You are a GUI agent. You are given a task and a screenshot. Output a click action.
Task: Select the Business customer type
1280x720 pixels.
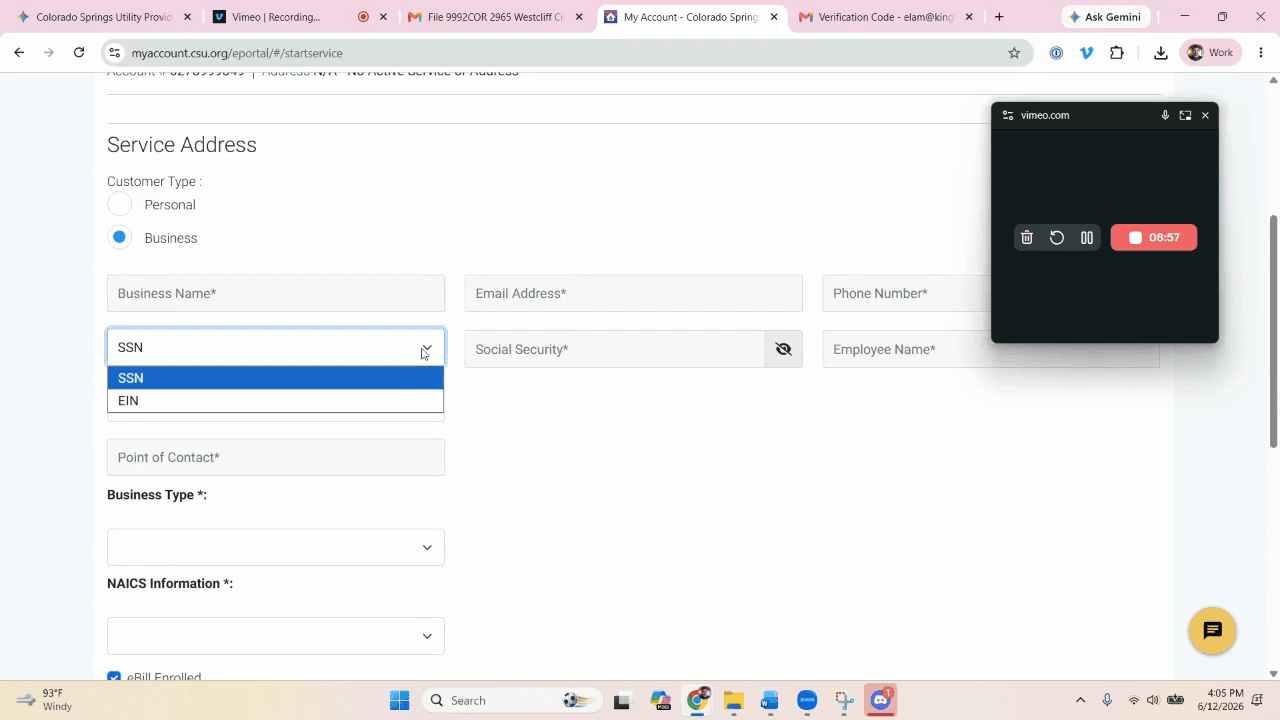coord(119,237)
